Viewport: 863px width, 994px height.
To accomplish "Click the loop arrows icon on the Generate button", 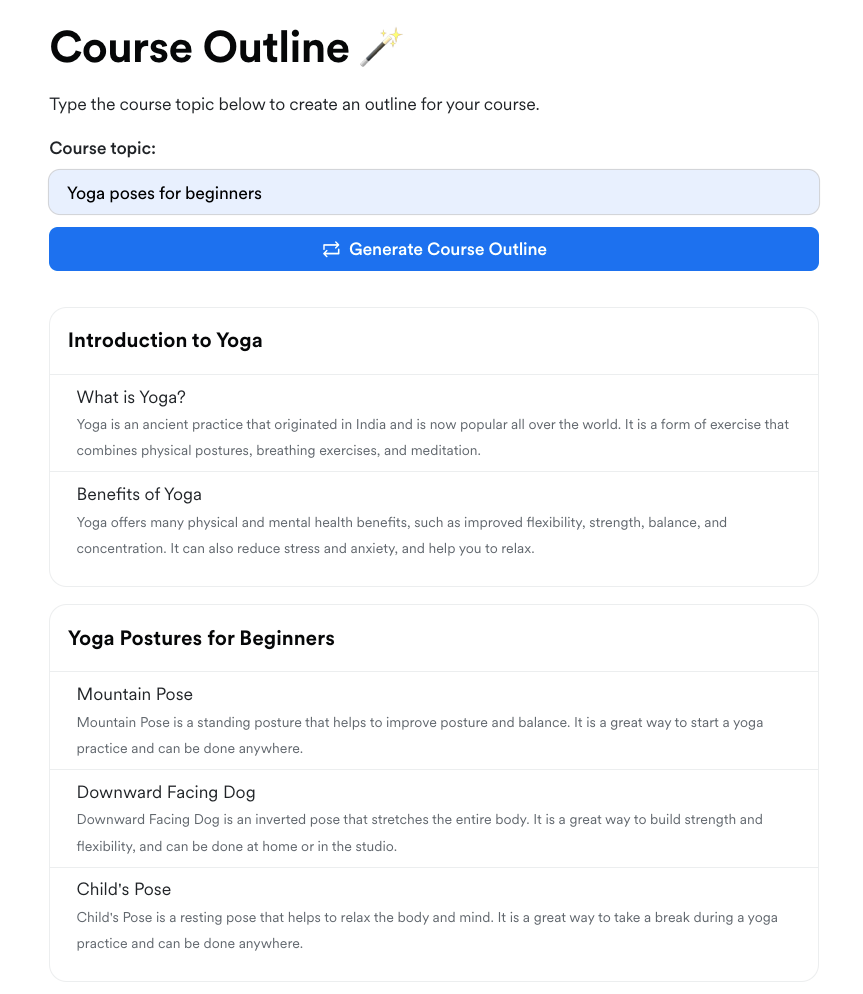I will pos(331,249).
